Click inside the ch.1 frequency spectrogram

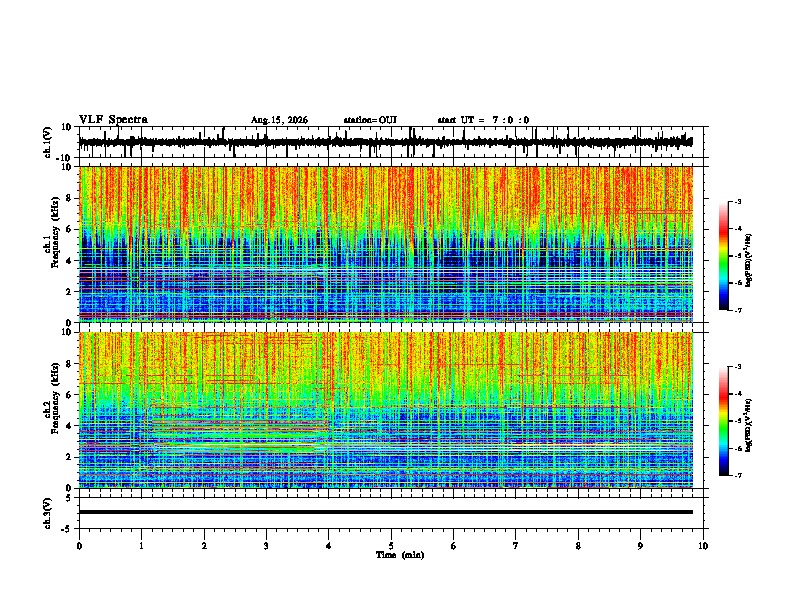click(x=385, y=244)
